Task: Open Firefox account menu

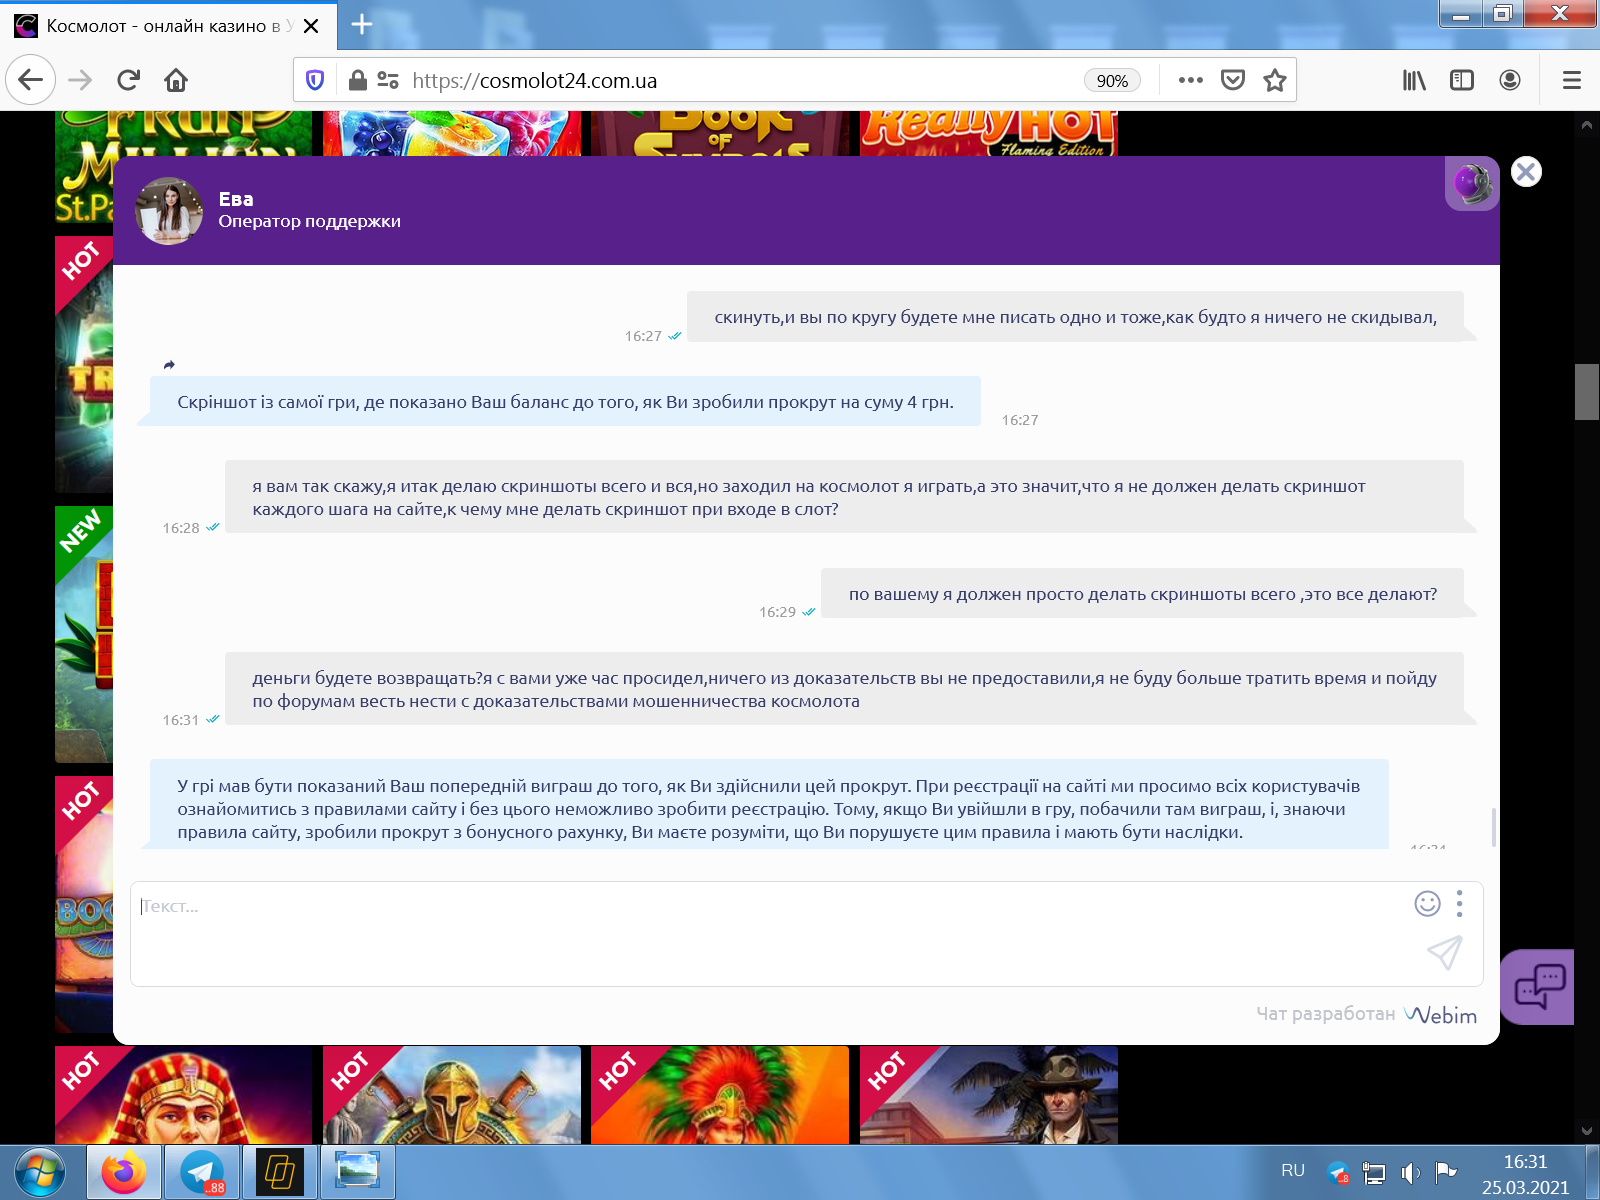Action: pos(1510,80)
